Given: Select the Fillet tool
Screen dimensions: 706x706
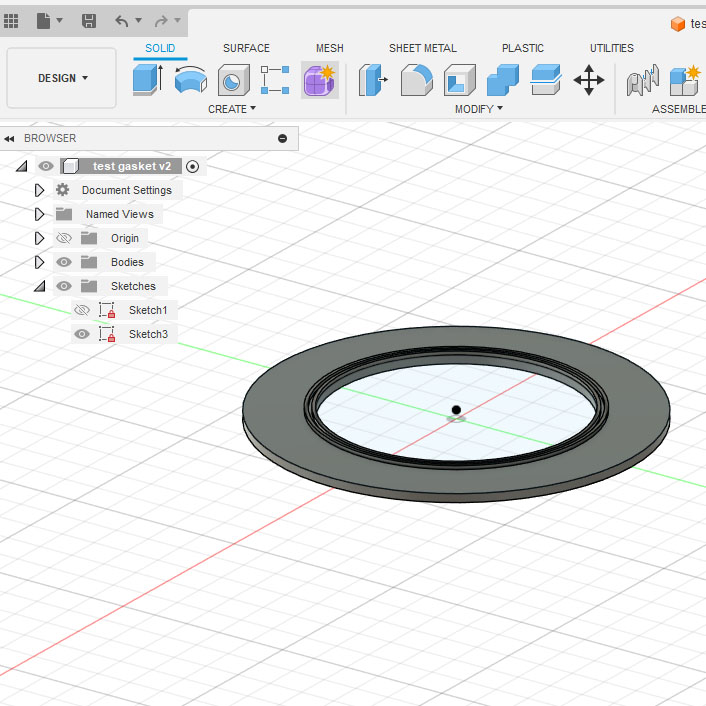Looking at the screenshot, I should (416, 80).
